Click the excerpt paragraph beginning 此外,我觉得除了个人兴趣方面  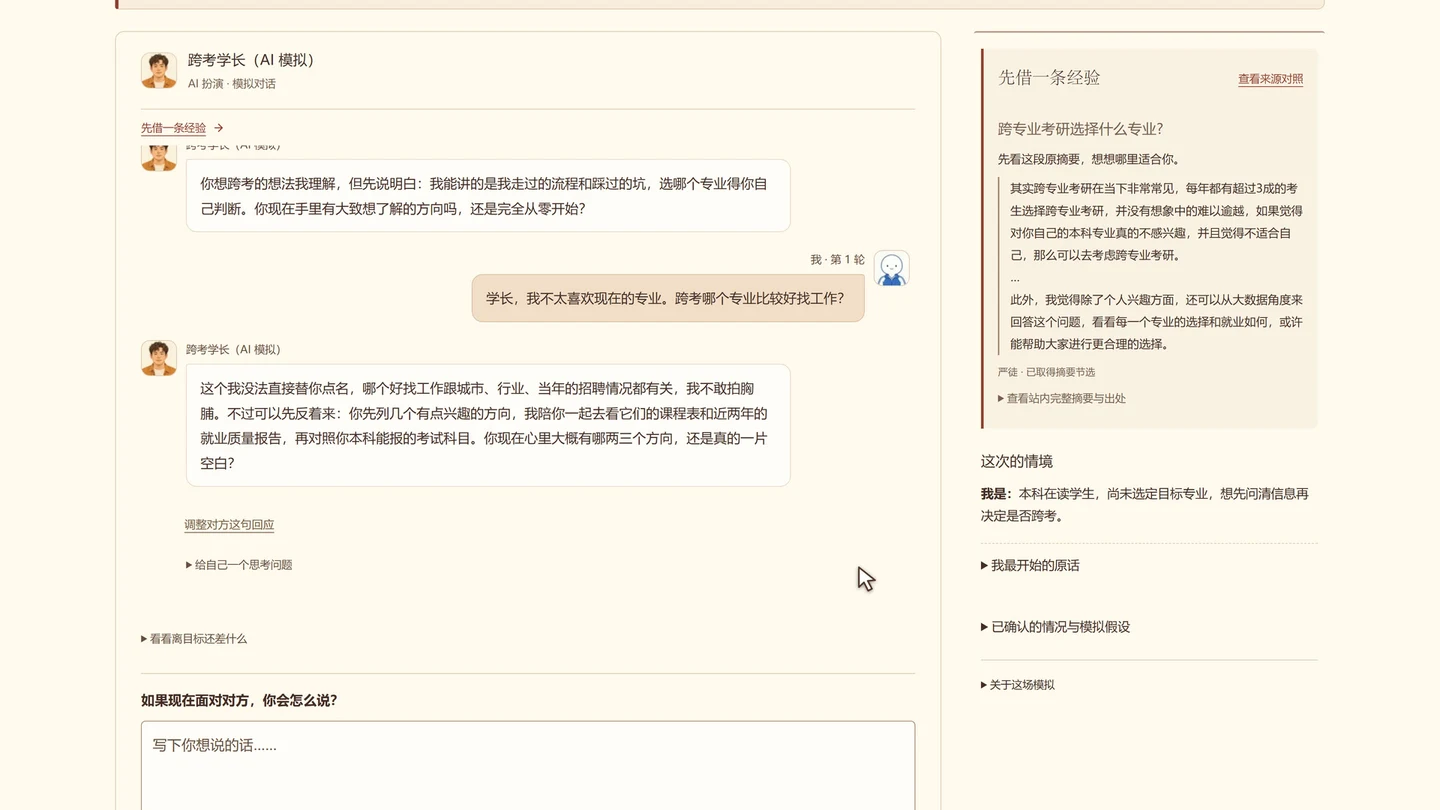[1156, 322]
